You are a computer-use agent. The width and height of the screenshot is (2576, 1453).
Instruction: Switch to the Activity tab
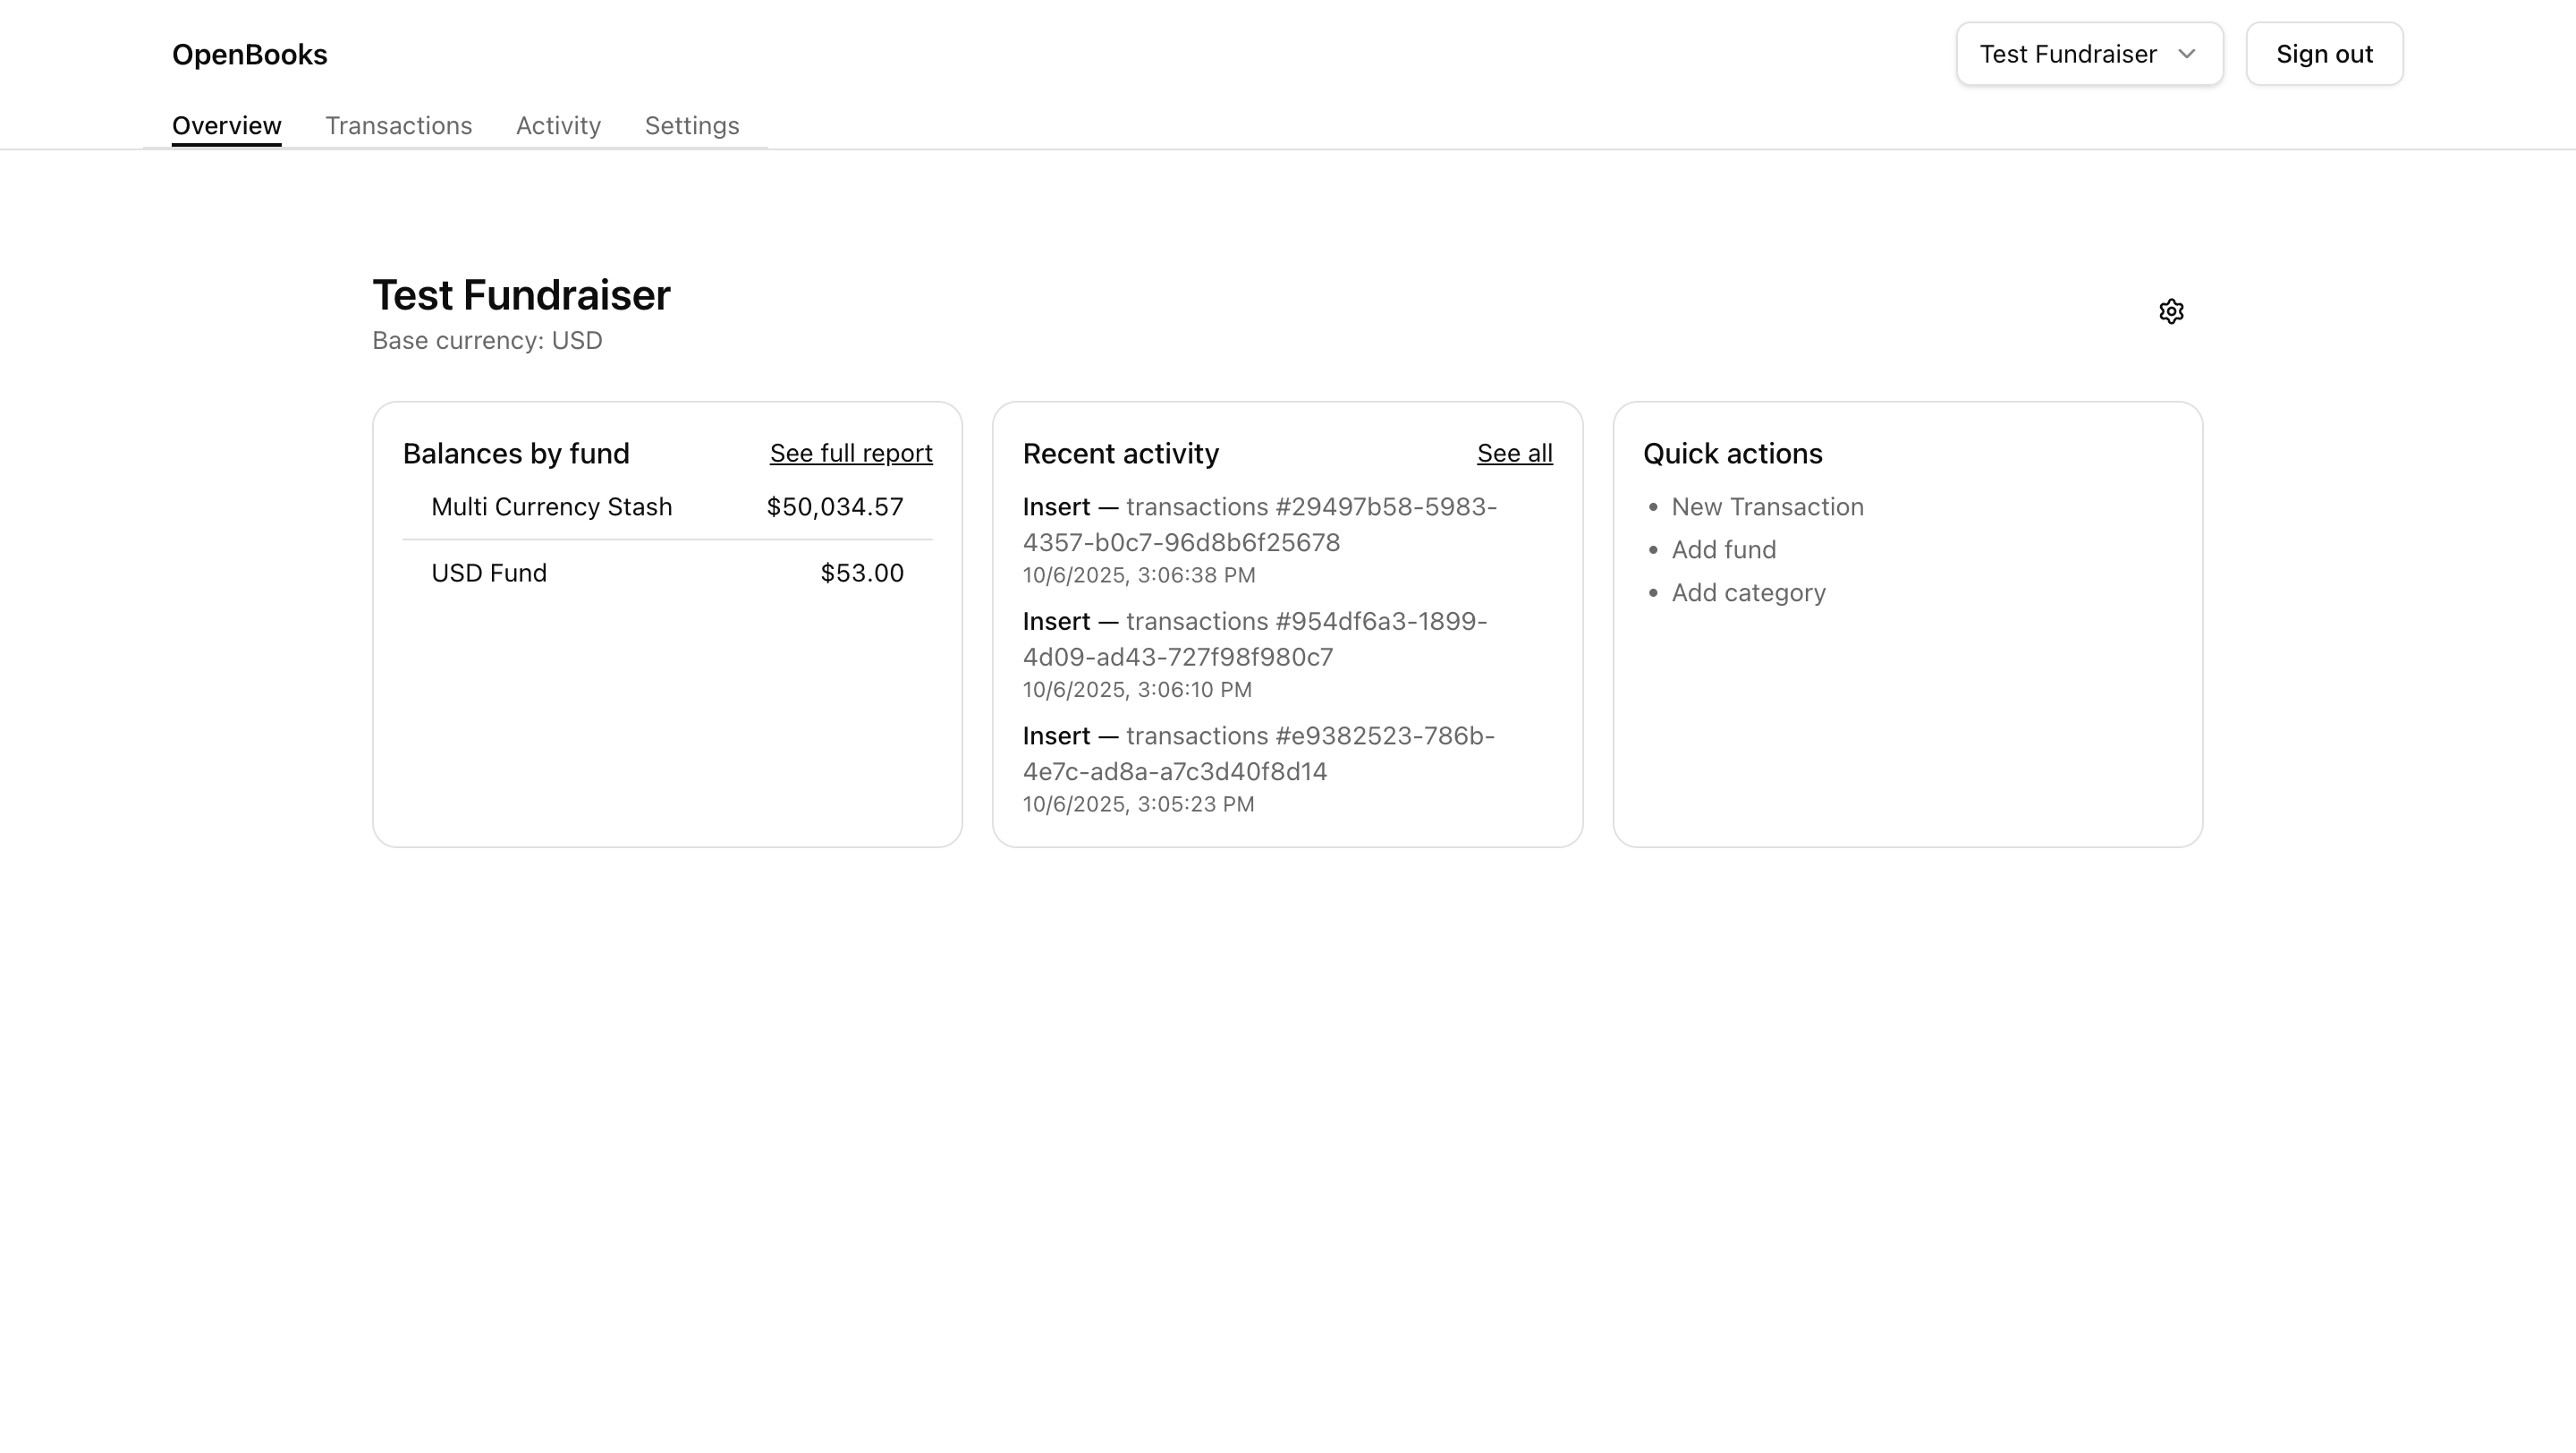558,126
